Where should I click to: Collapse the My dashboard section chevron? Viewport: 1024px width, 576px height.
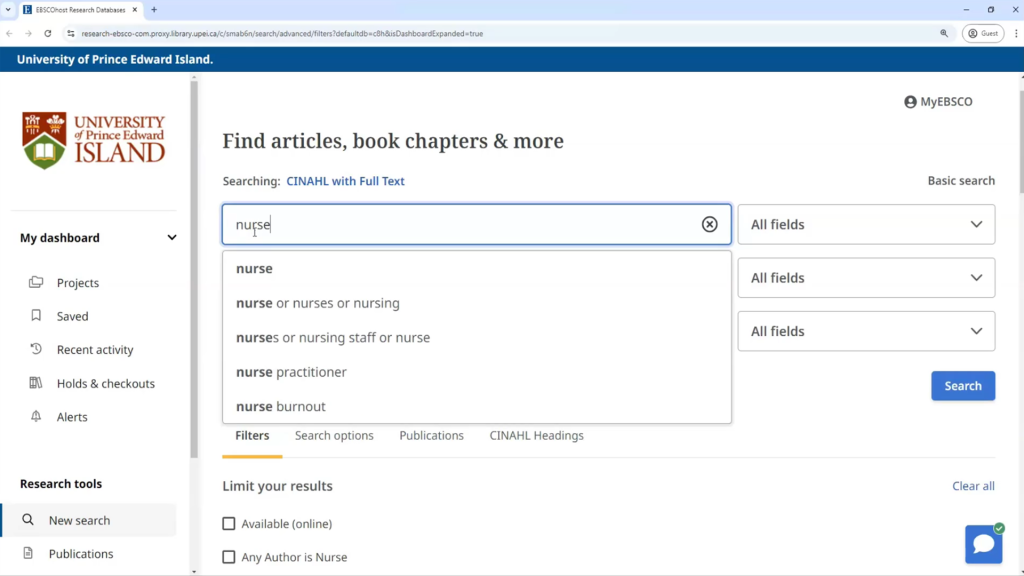pyautogui.click(x=172, y=238)
